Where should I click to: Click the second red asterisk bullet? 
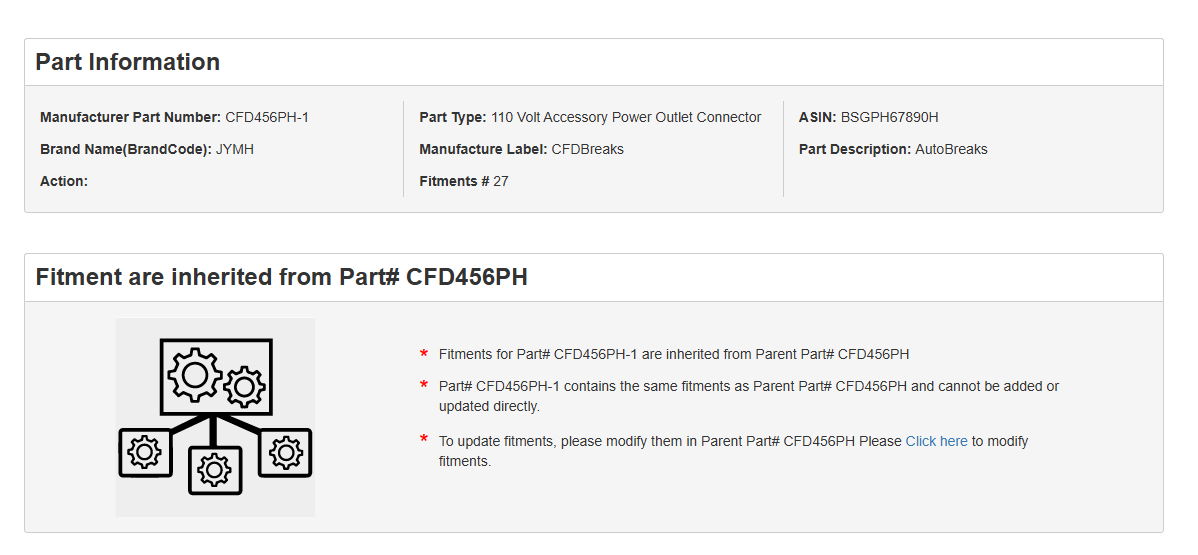point(424,386)
